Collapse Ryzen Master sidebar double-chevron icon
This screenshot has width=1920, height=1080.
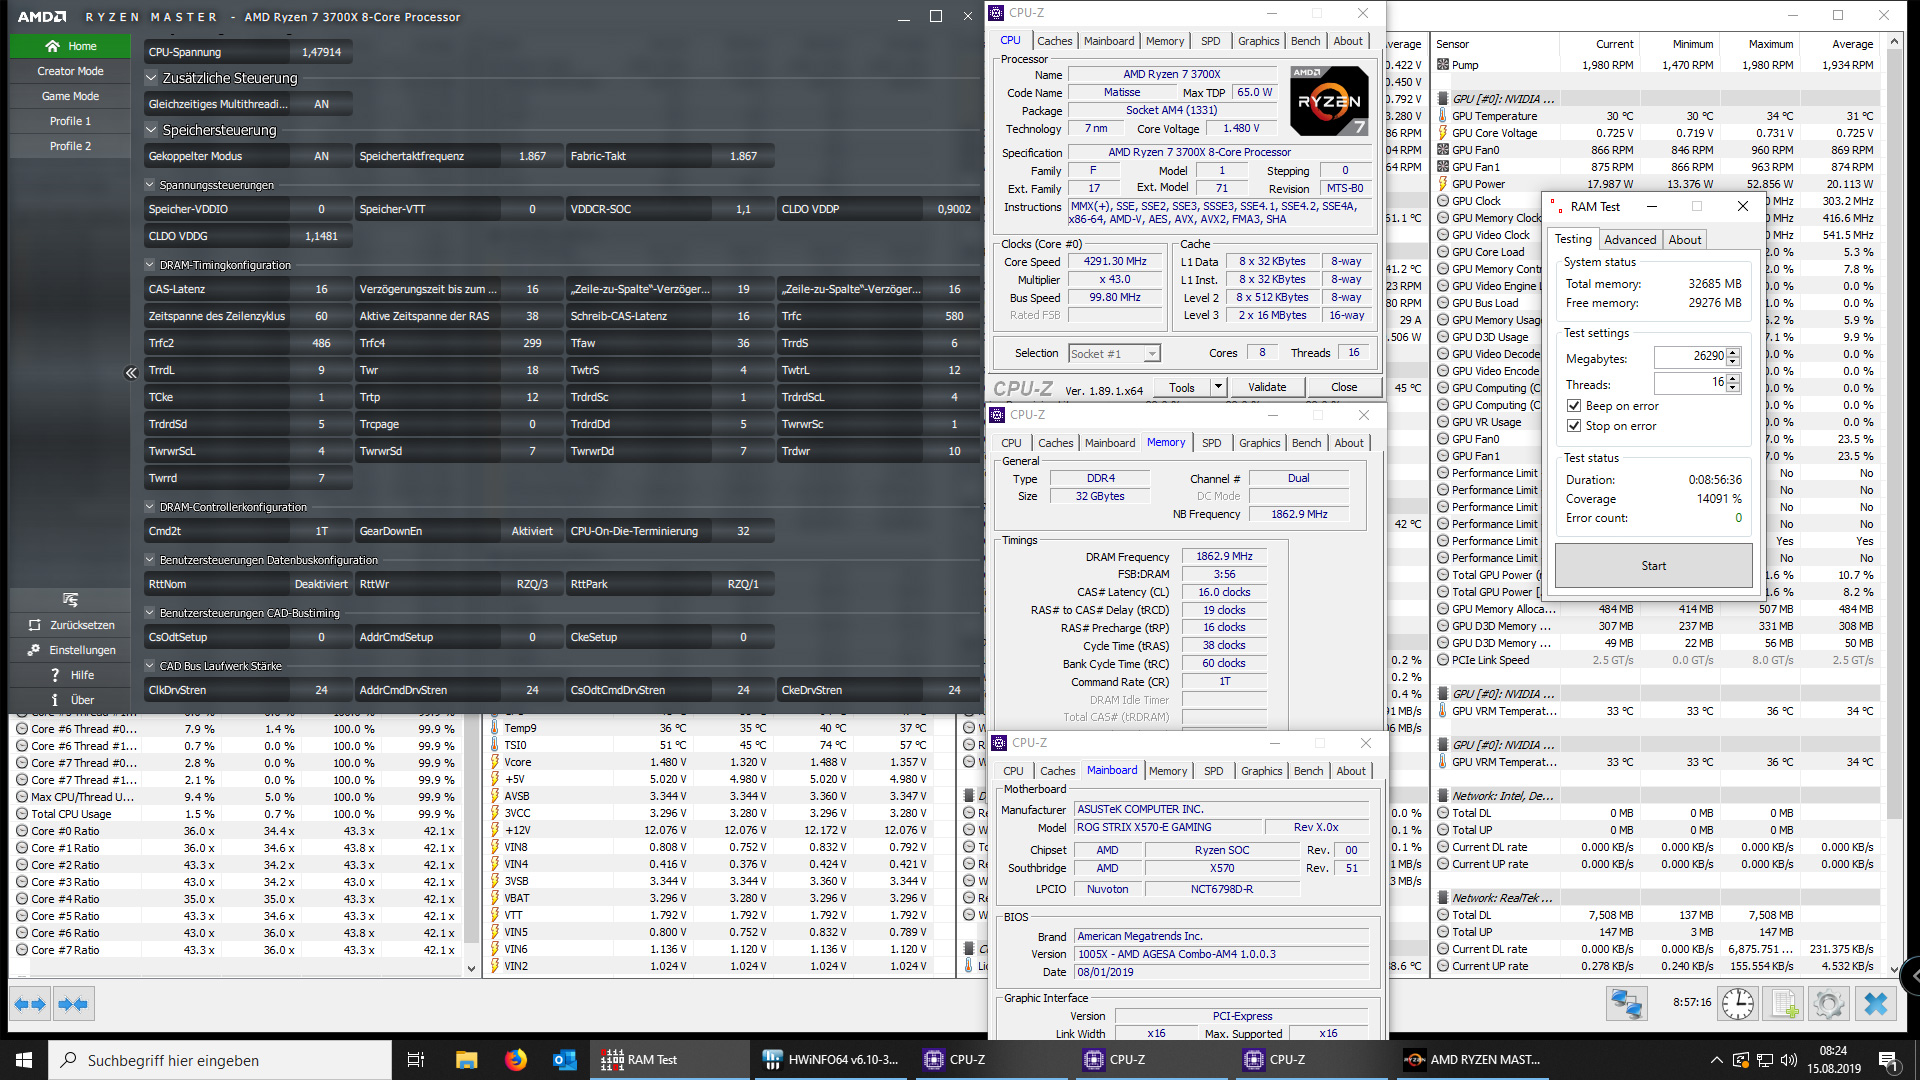pos(131,373)
